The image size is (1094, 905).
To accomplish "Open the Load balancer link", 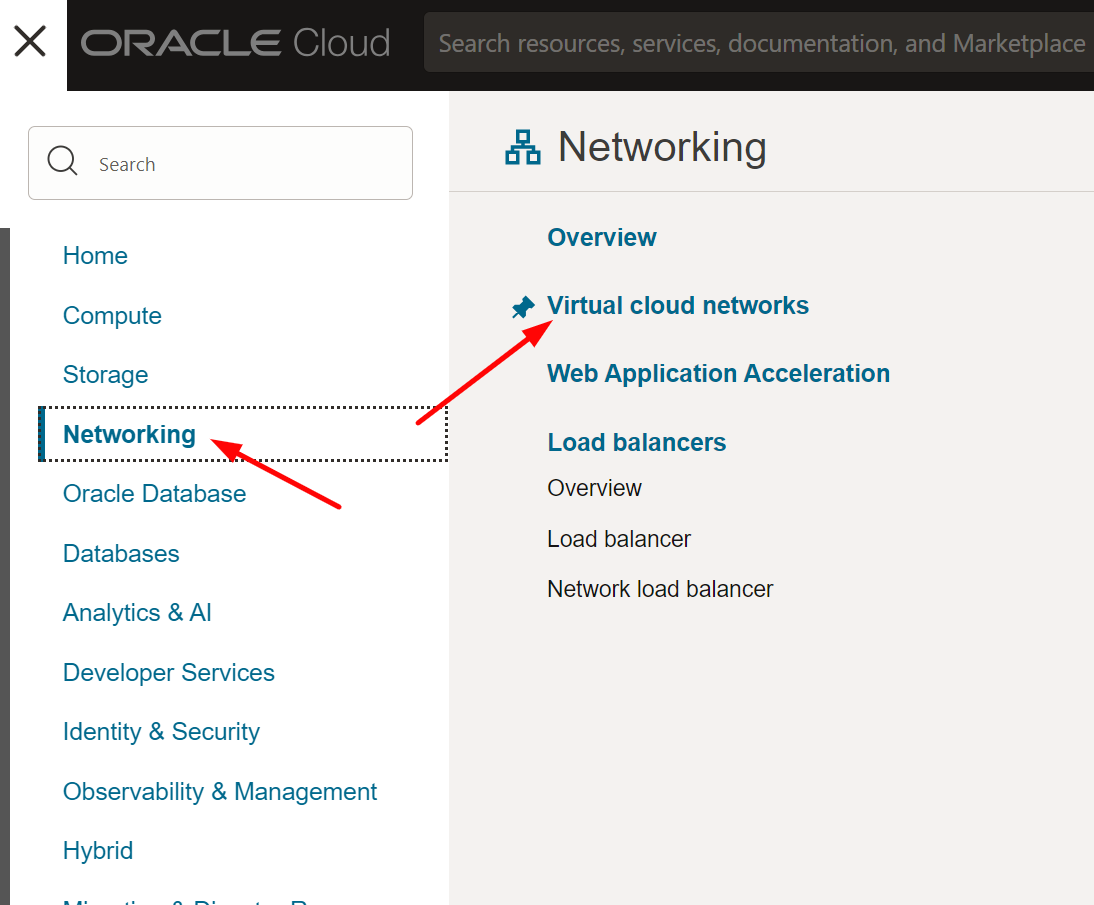I will point(619,539).
